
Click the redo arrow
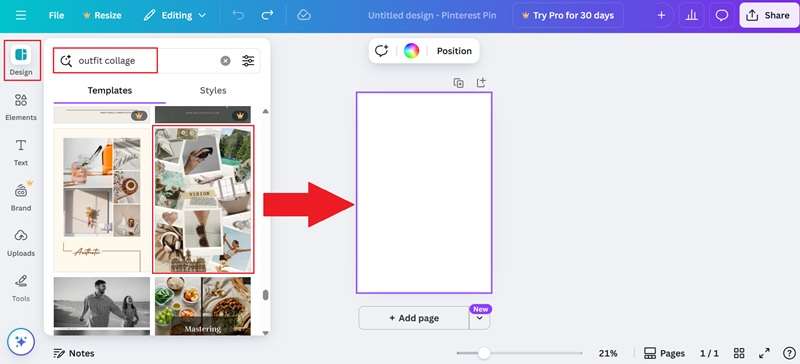tap(267, 15)
